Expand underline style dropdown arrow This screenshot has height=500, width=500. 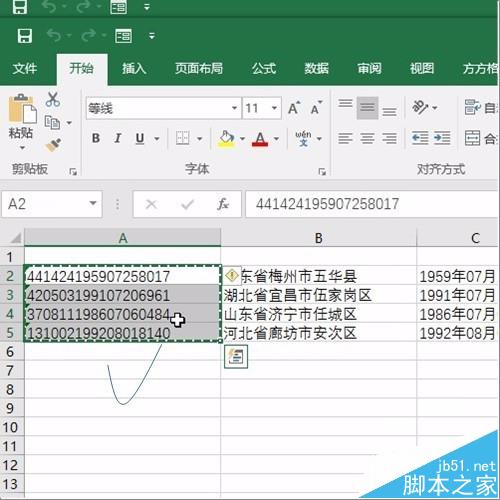[157, 138]
